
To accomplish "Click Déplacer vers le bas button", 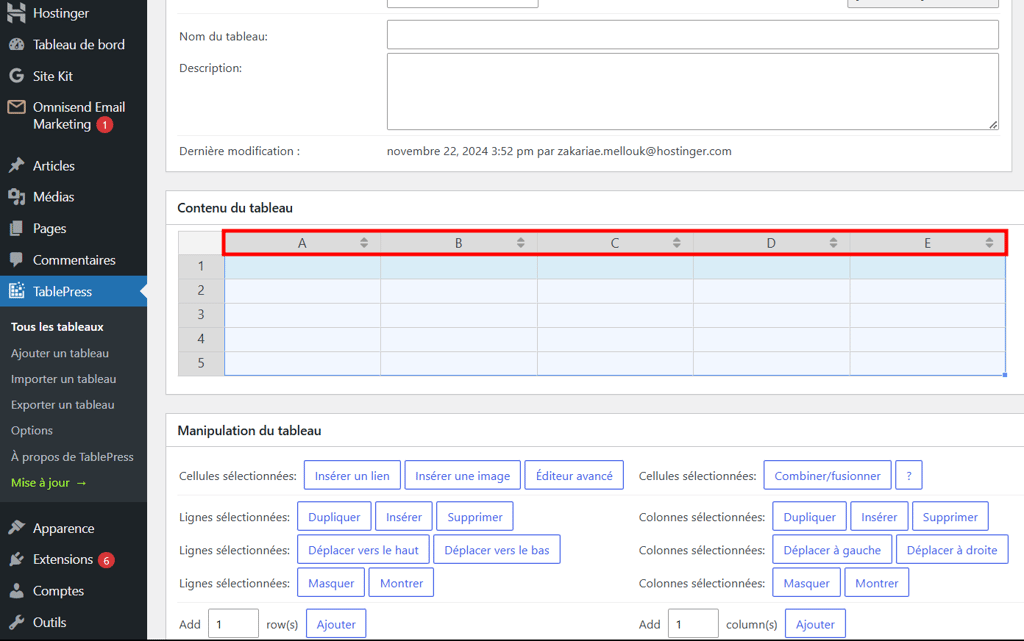I will click(x=497, y=550).
